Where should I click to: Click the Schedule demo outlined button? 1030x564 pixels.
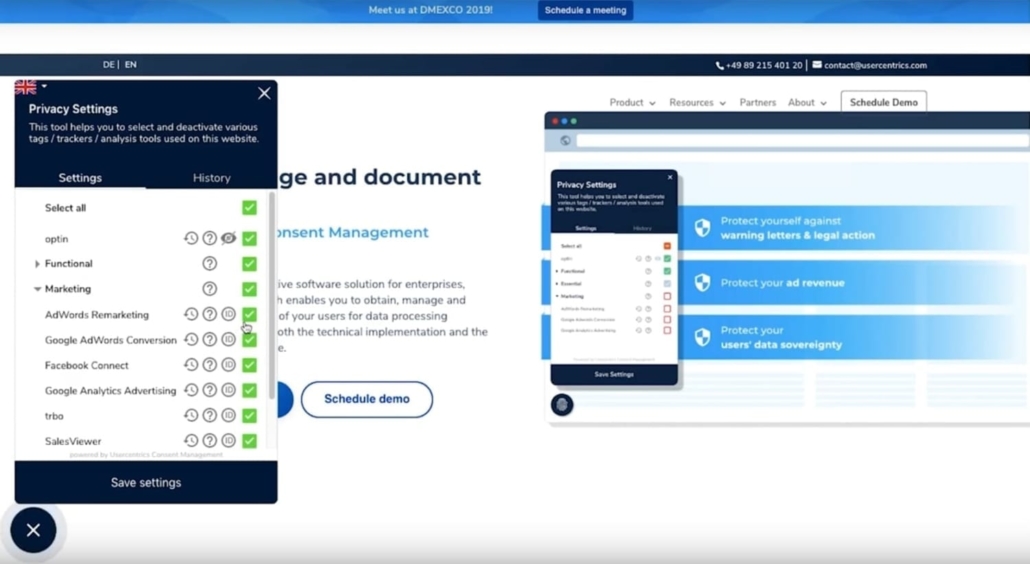point(367,399)
